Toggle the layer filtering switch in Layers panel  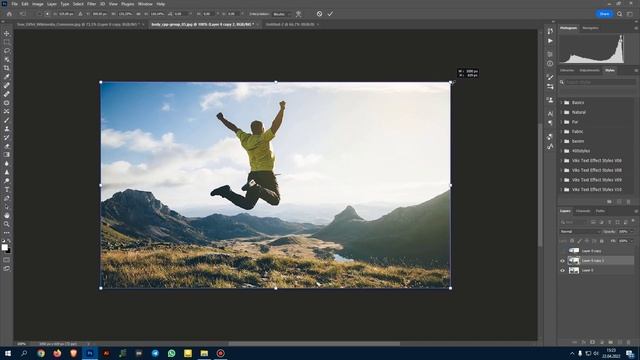click(633, 221)
